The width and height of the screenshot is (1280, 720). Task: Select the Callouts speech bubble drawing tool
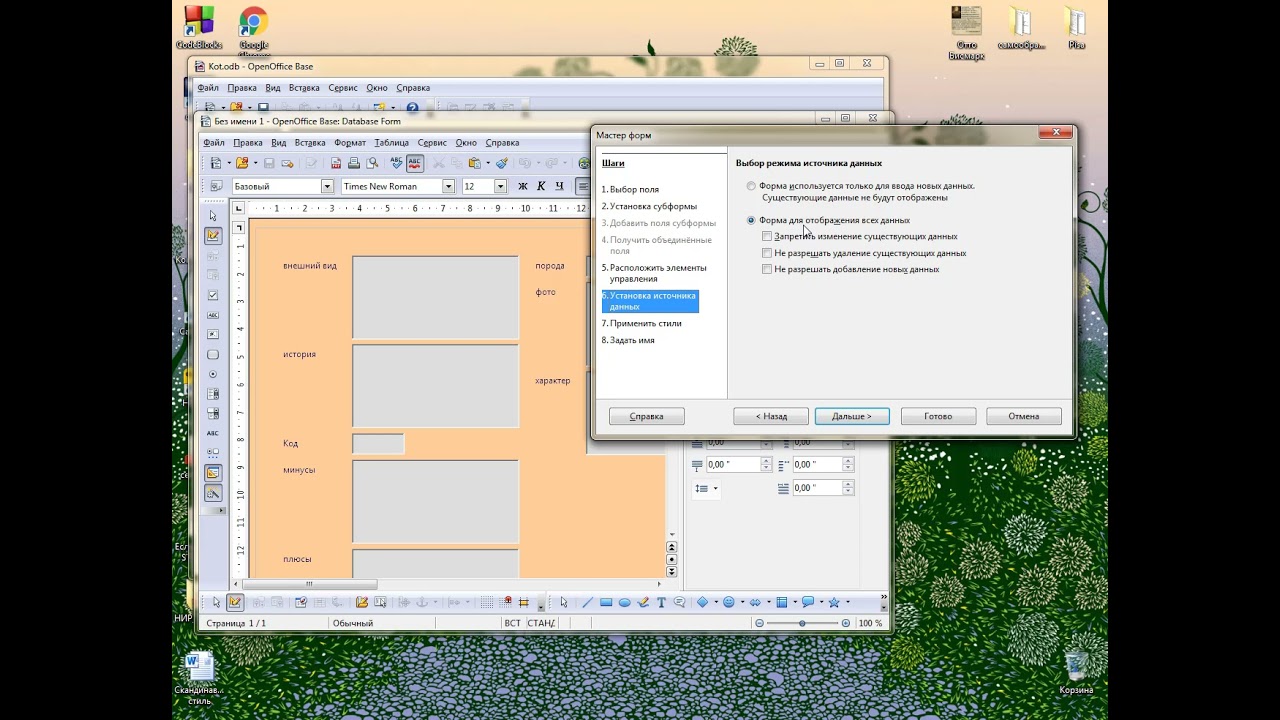[x=680, y=602]
